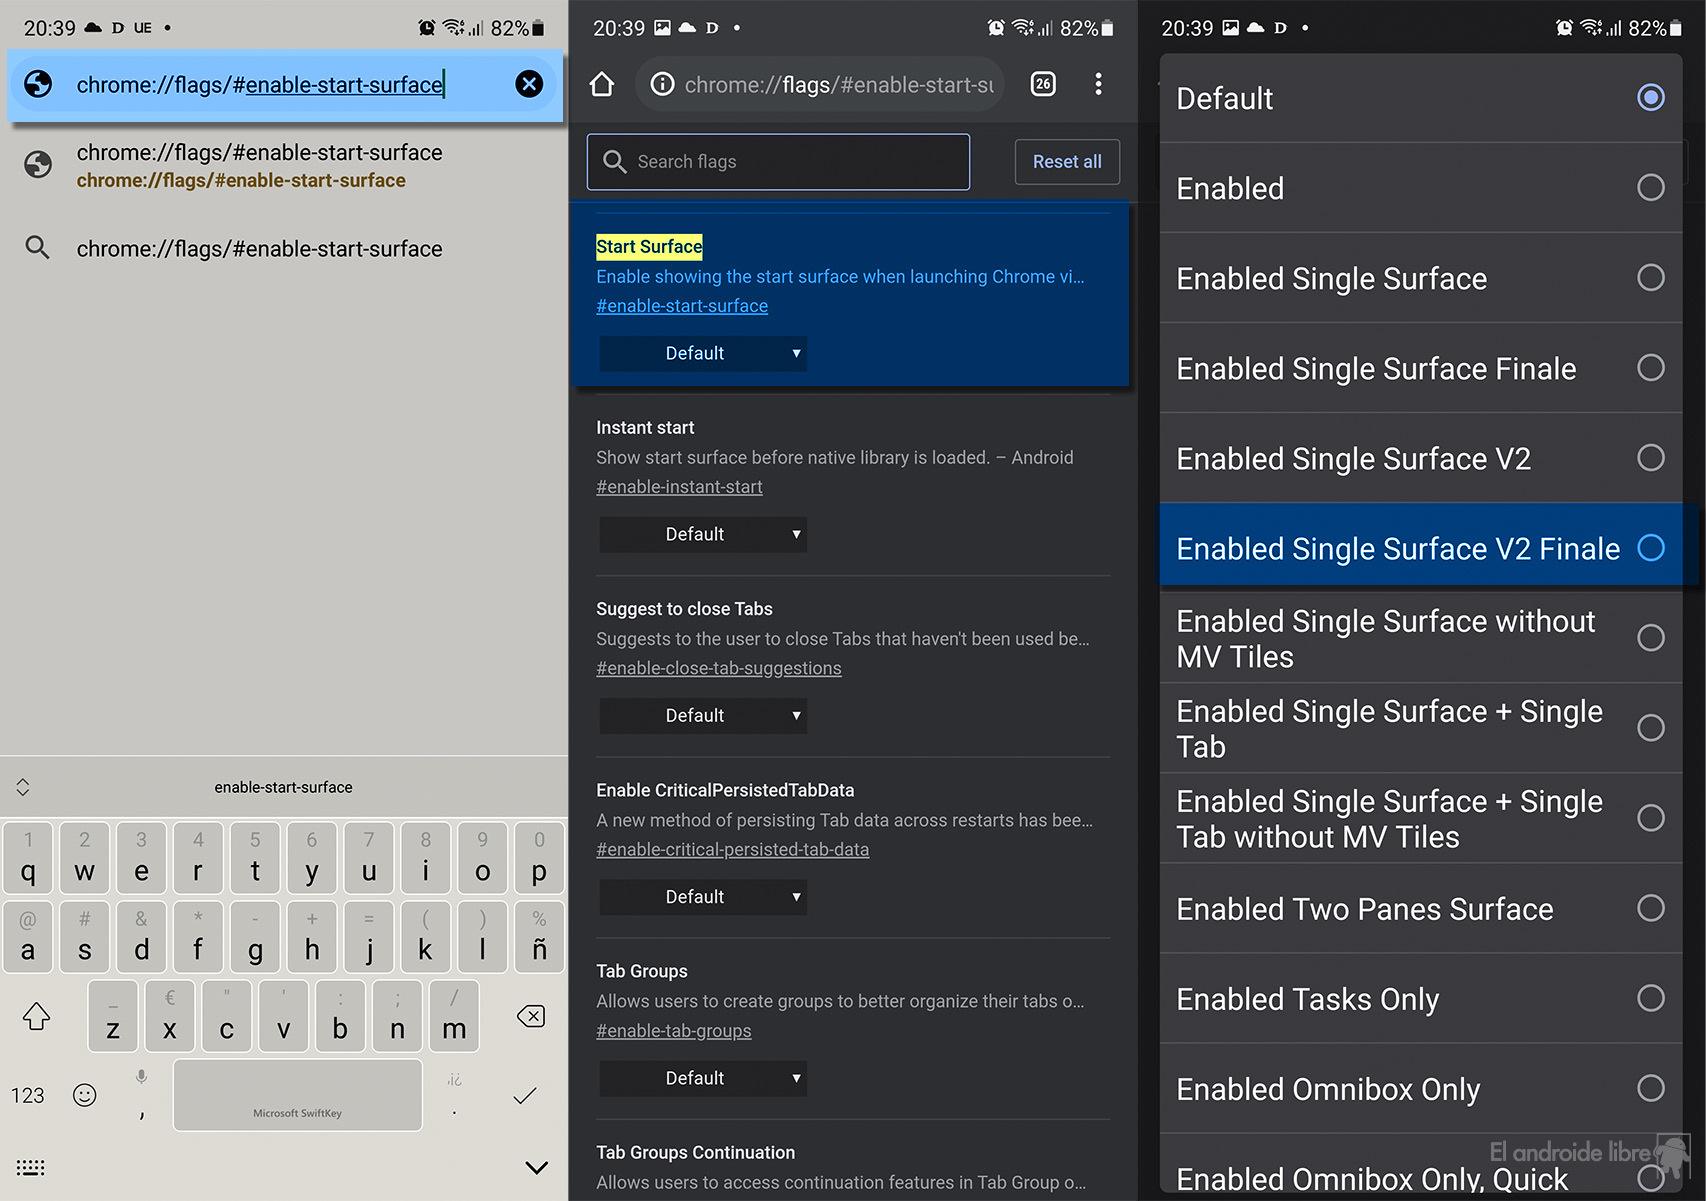
Task: Select the Enabled Tasks Only radio button
Action: [1650, 998]
